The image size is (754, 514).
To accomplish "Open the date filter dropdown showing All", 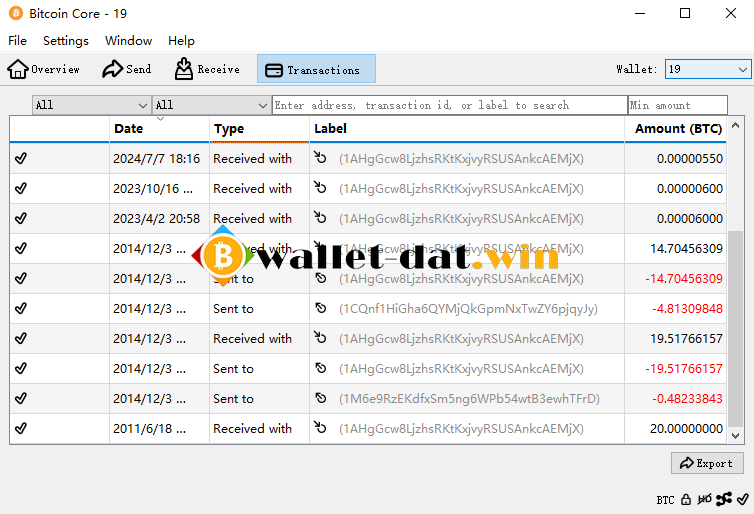I will pyautogui.click(x=91, y=105).
